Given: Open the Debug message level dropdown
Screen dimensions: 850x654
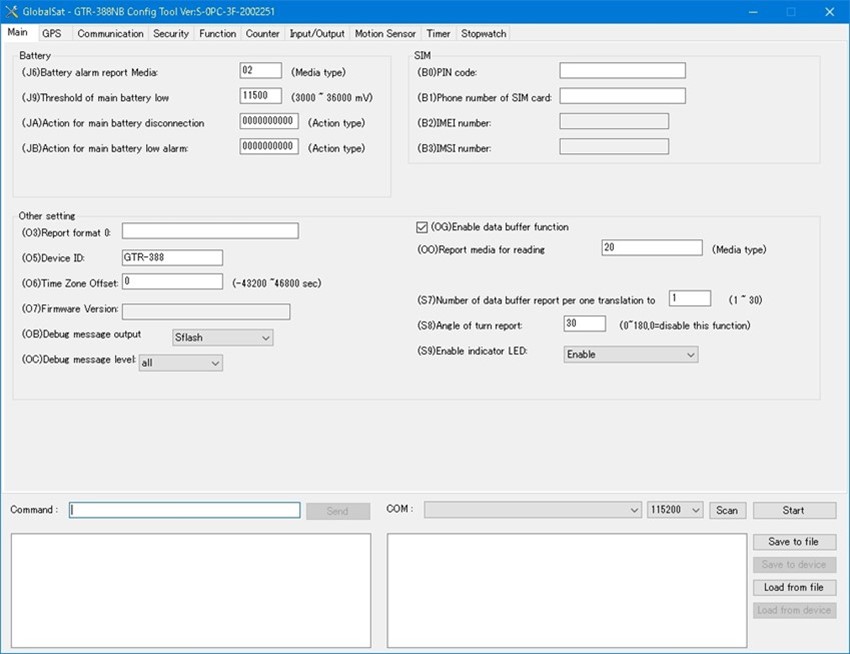Looking at the screenshot, I should pyautogui.click(x=181, y=363).
